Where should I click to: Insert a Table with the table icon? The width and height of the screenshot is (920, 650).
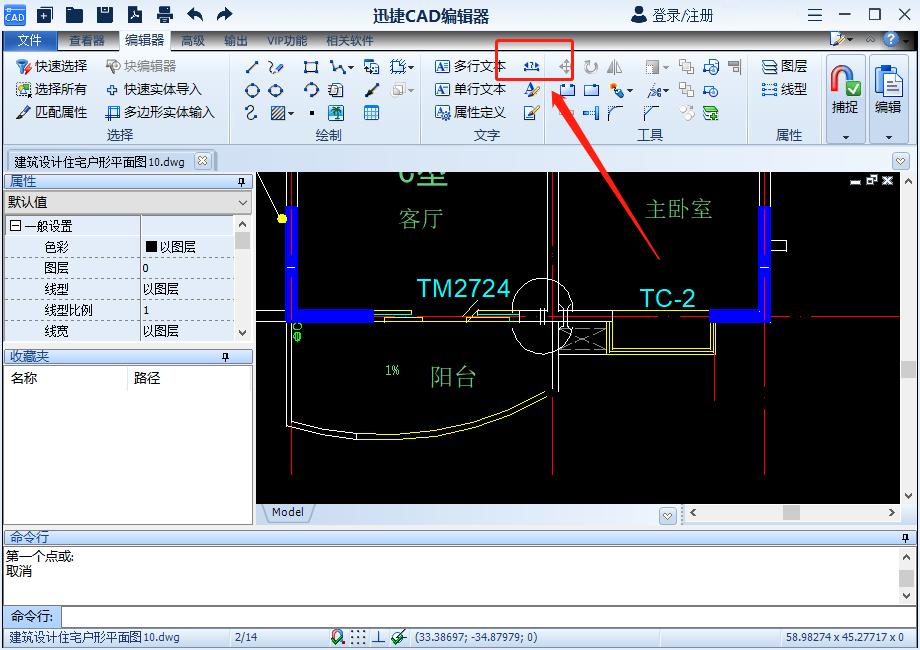pos(370,112)
